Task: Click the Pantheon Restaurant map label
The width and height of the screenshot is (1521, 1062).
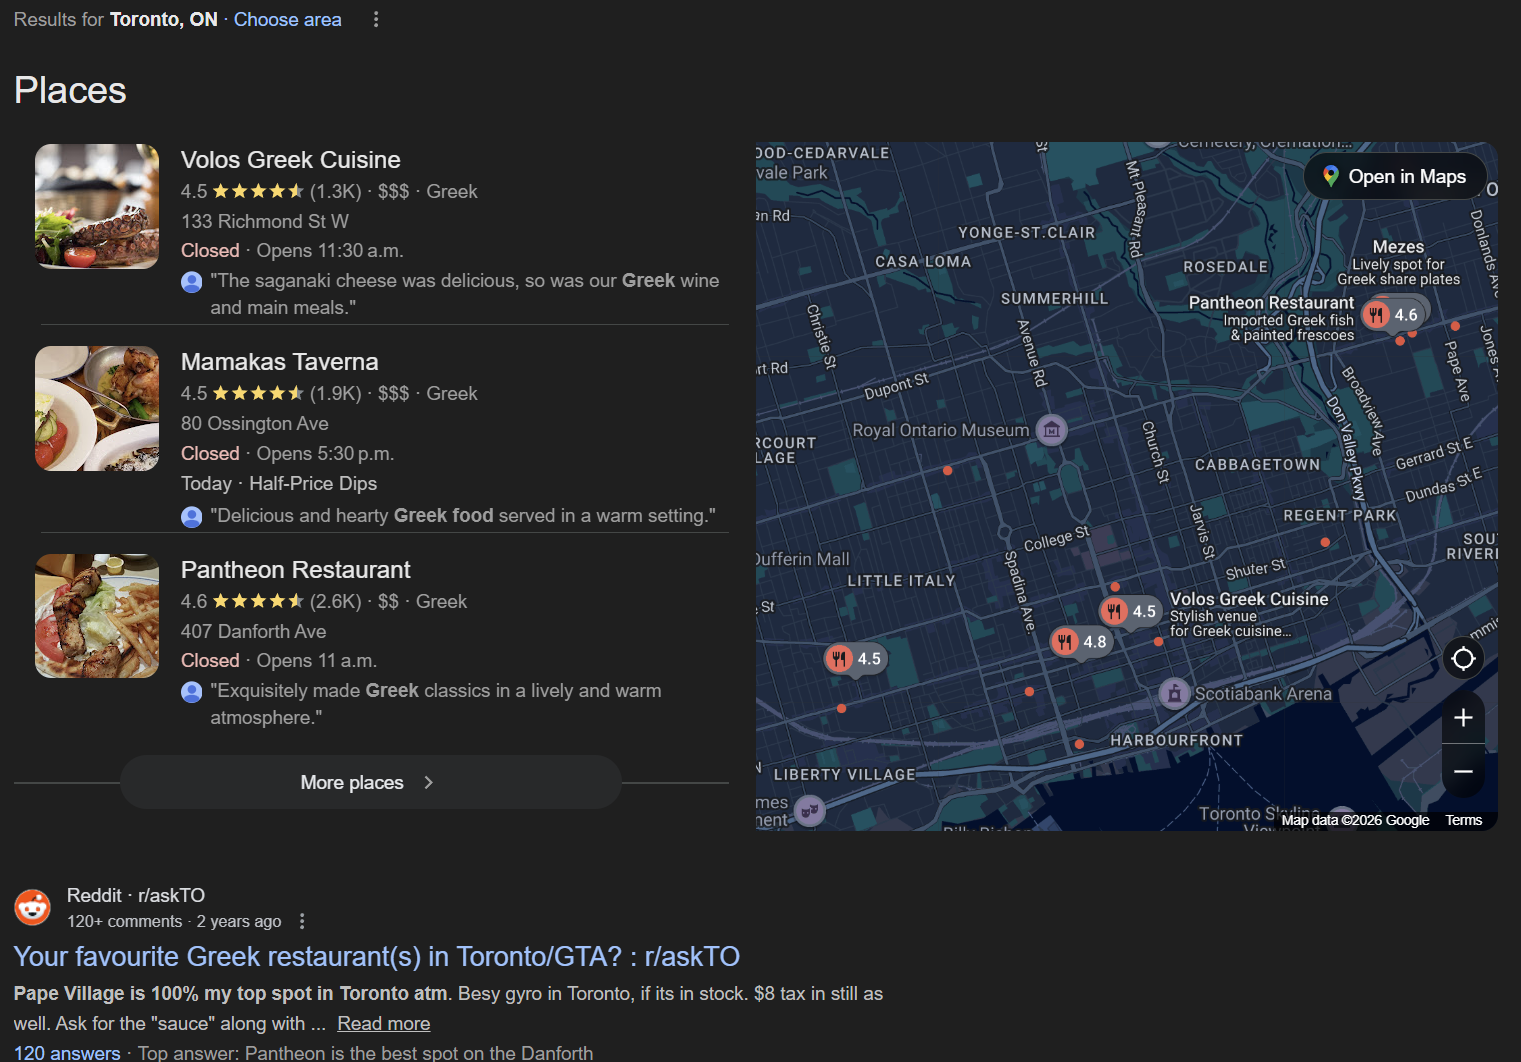Action: (1271, 302)
